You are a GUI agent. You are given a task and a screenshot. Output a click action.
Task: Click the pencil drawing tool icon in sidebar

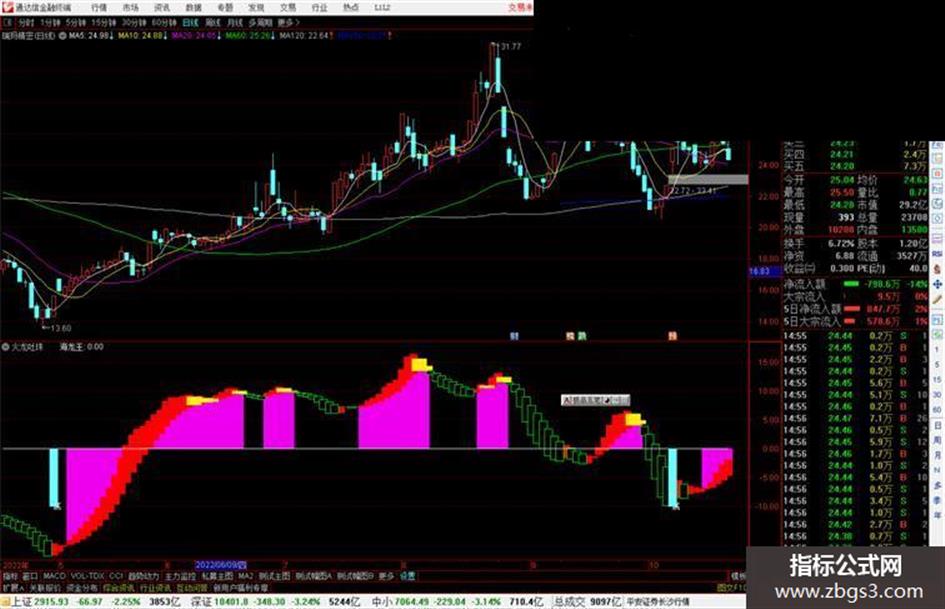tap(937, 300)
